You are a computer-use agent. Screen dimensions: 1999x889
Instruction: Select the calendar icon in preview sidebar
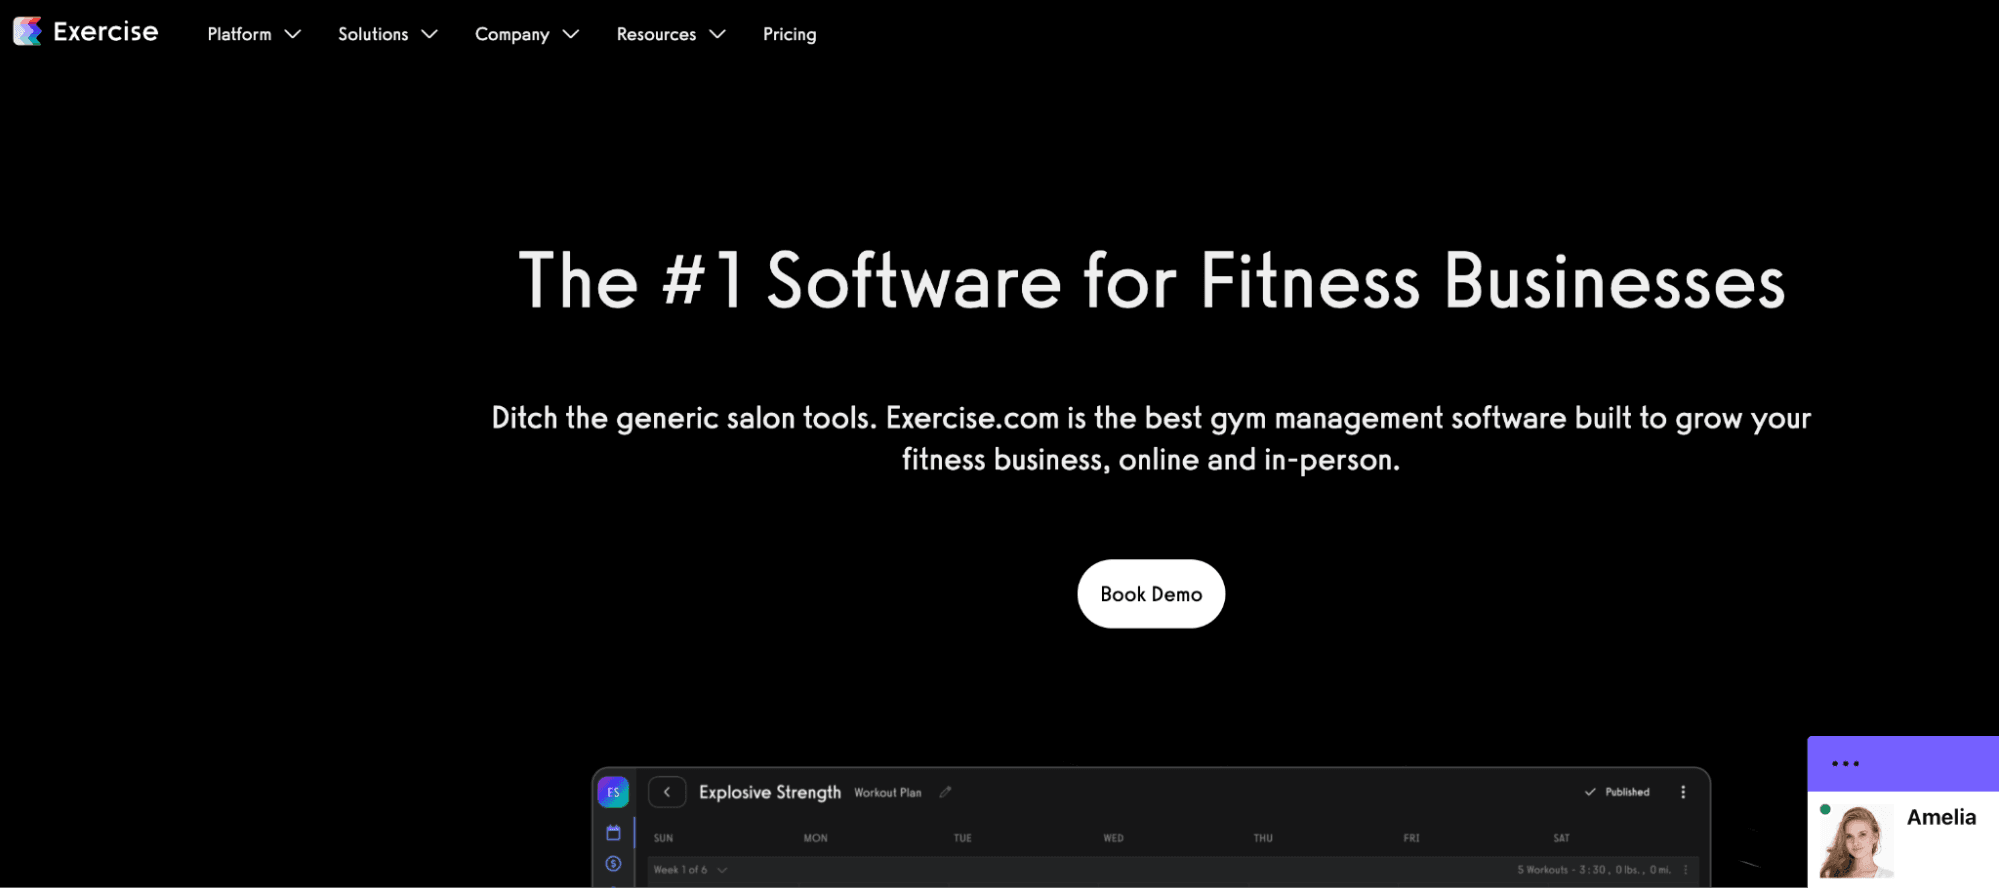(613, 832)
